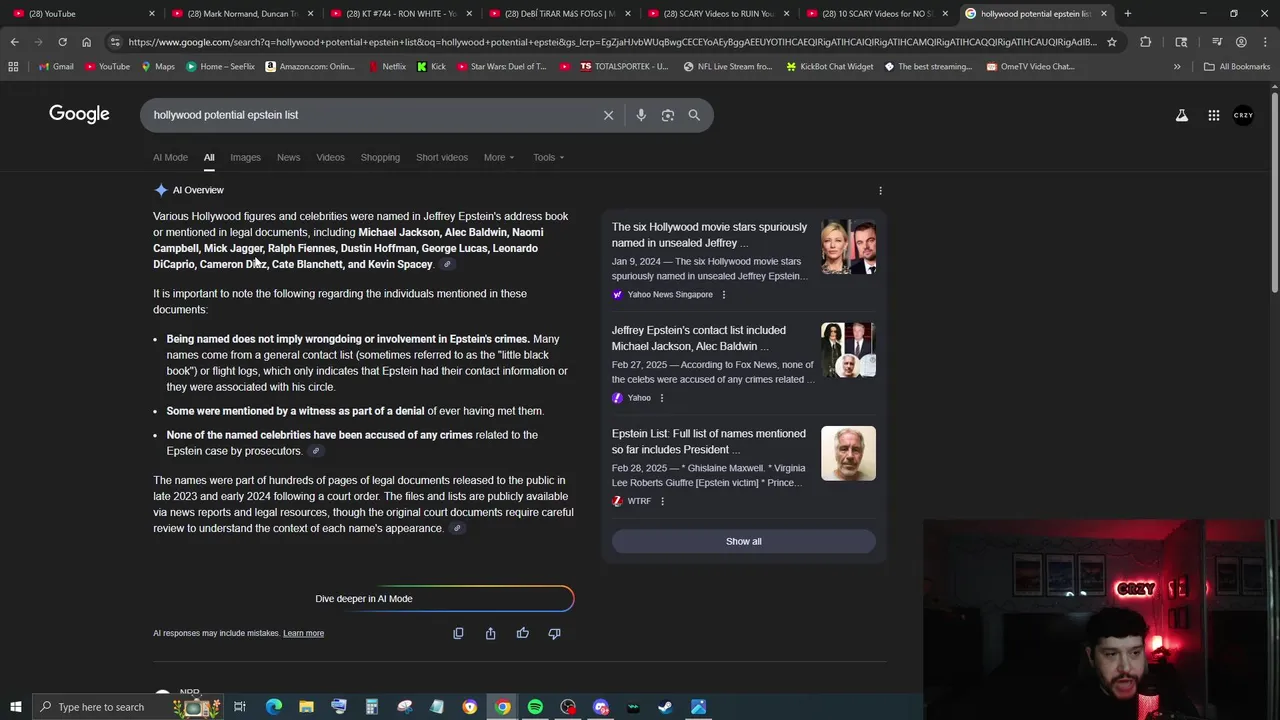Viewport: 1280px width, 720px height.
Task: Clear the Google search box text
Action: [608, 115]
